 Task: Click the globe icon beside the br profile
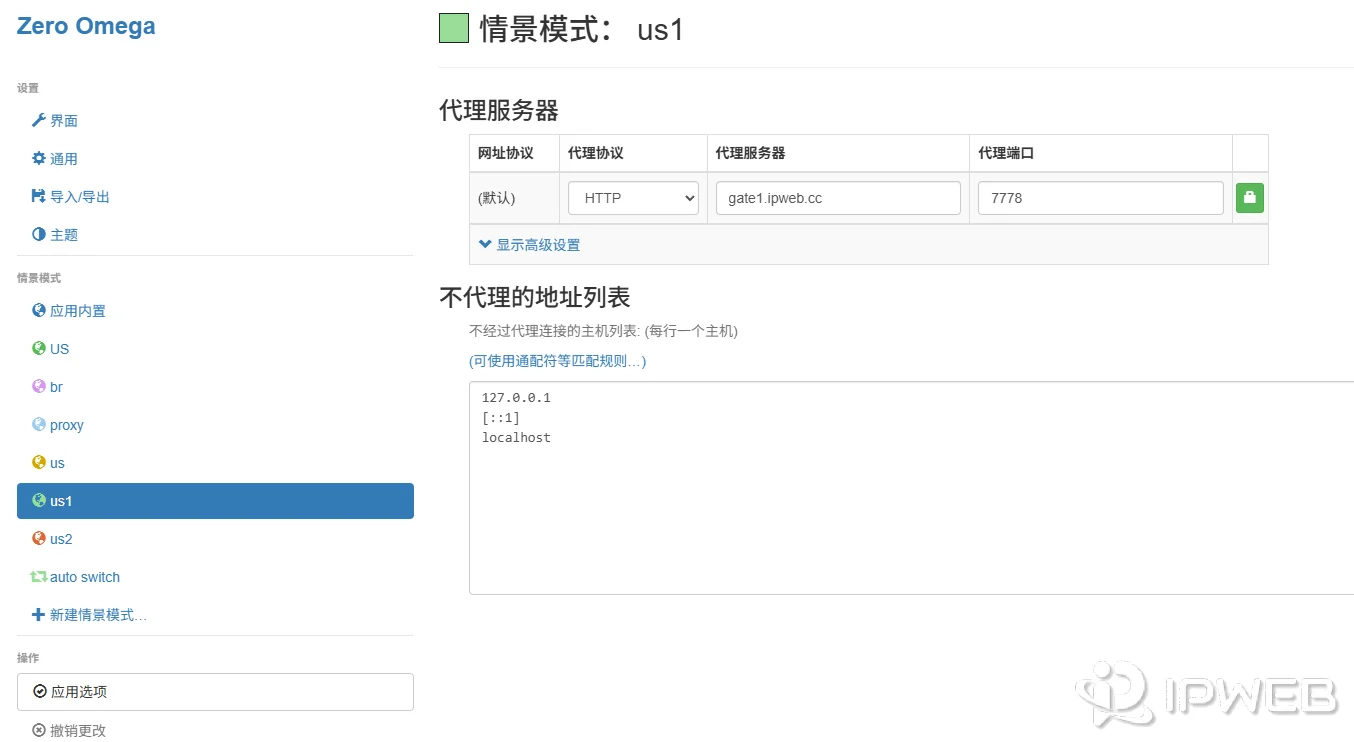(x=38, y=386)
